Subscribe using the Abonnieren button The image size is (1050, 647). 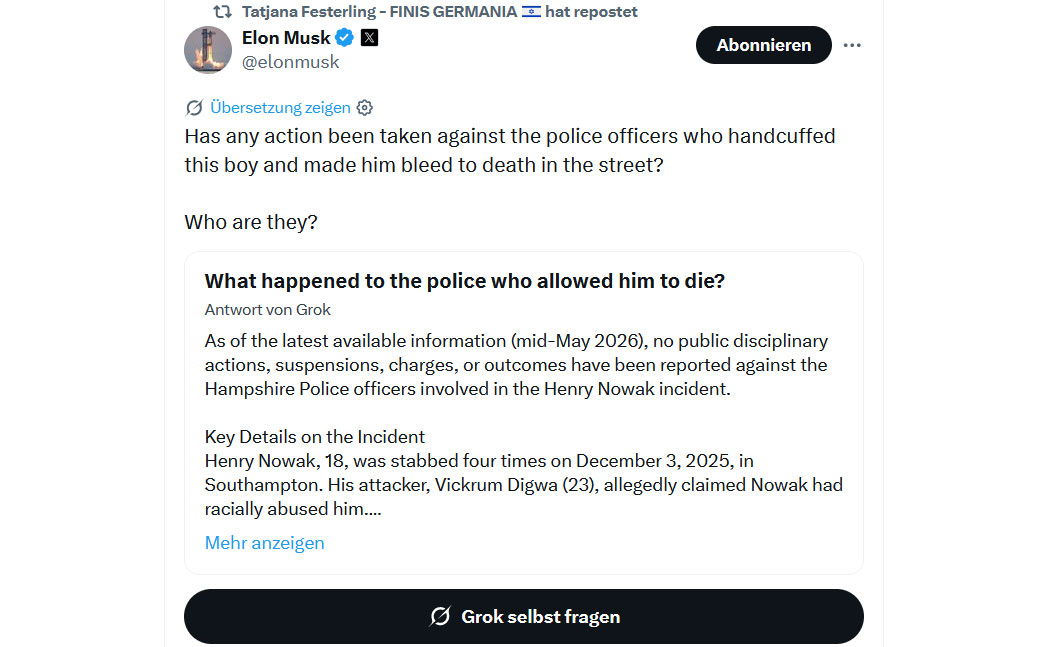pos(763,45)
